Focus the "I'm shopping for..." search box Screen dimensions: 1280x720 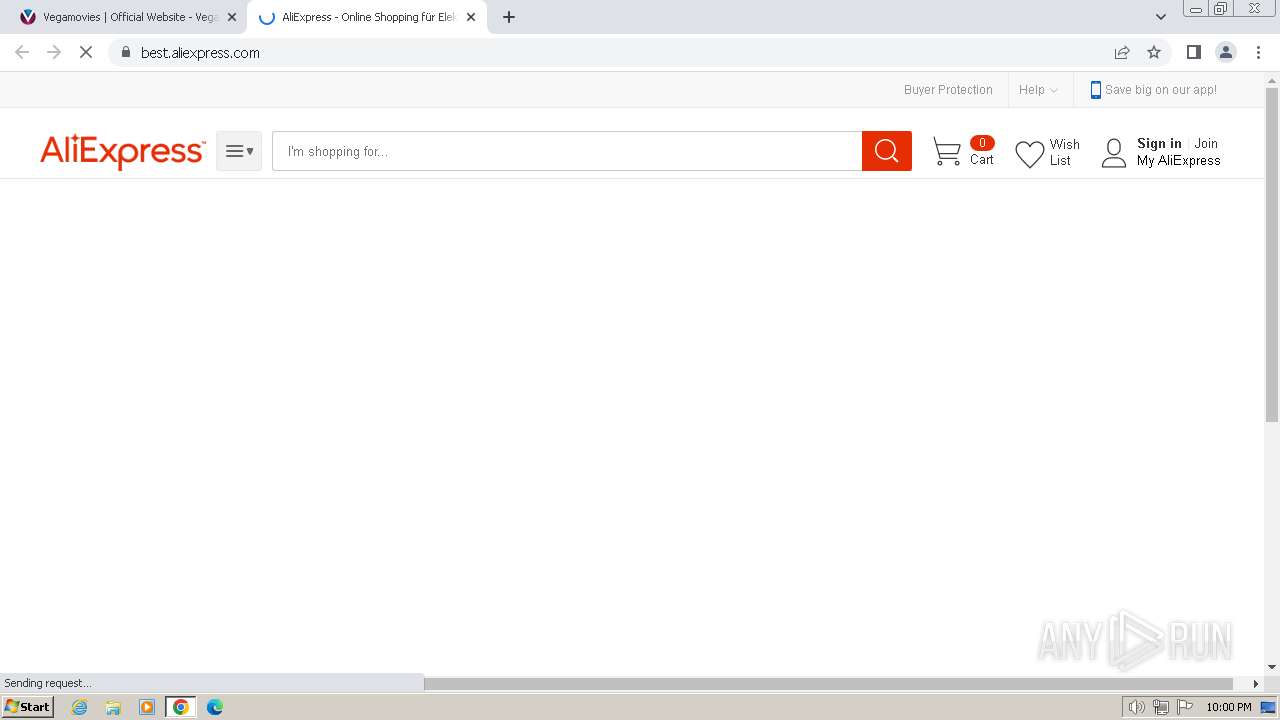[x=567, y=151]
